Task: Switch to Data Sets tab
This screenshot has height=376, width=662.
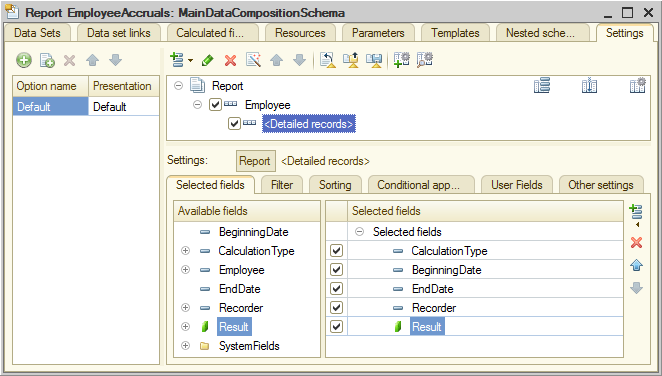Action: pos(37,33)
